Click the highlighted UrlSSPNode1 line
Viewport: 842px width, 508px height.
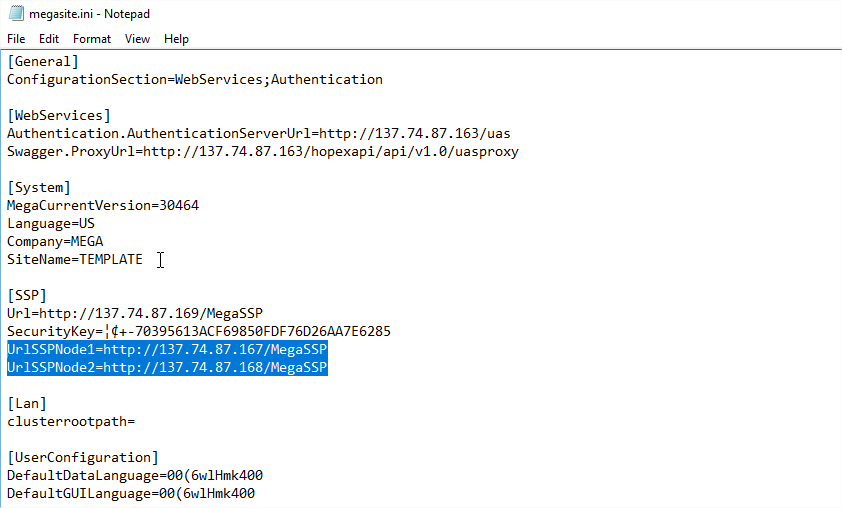point(167,350)
